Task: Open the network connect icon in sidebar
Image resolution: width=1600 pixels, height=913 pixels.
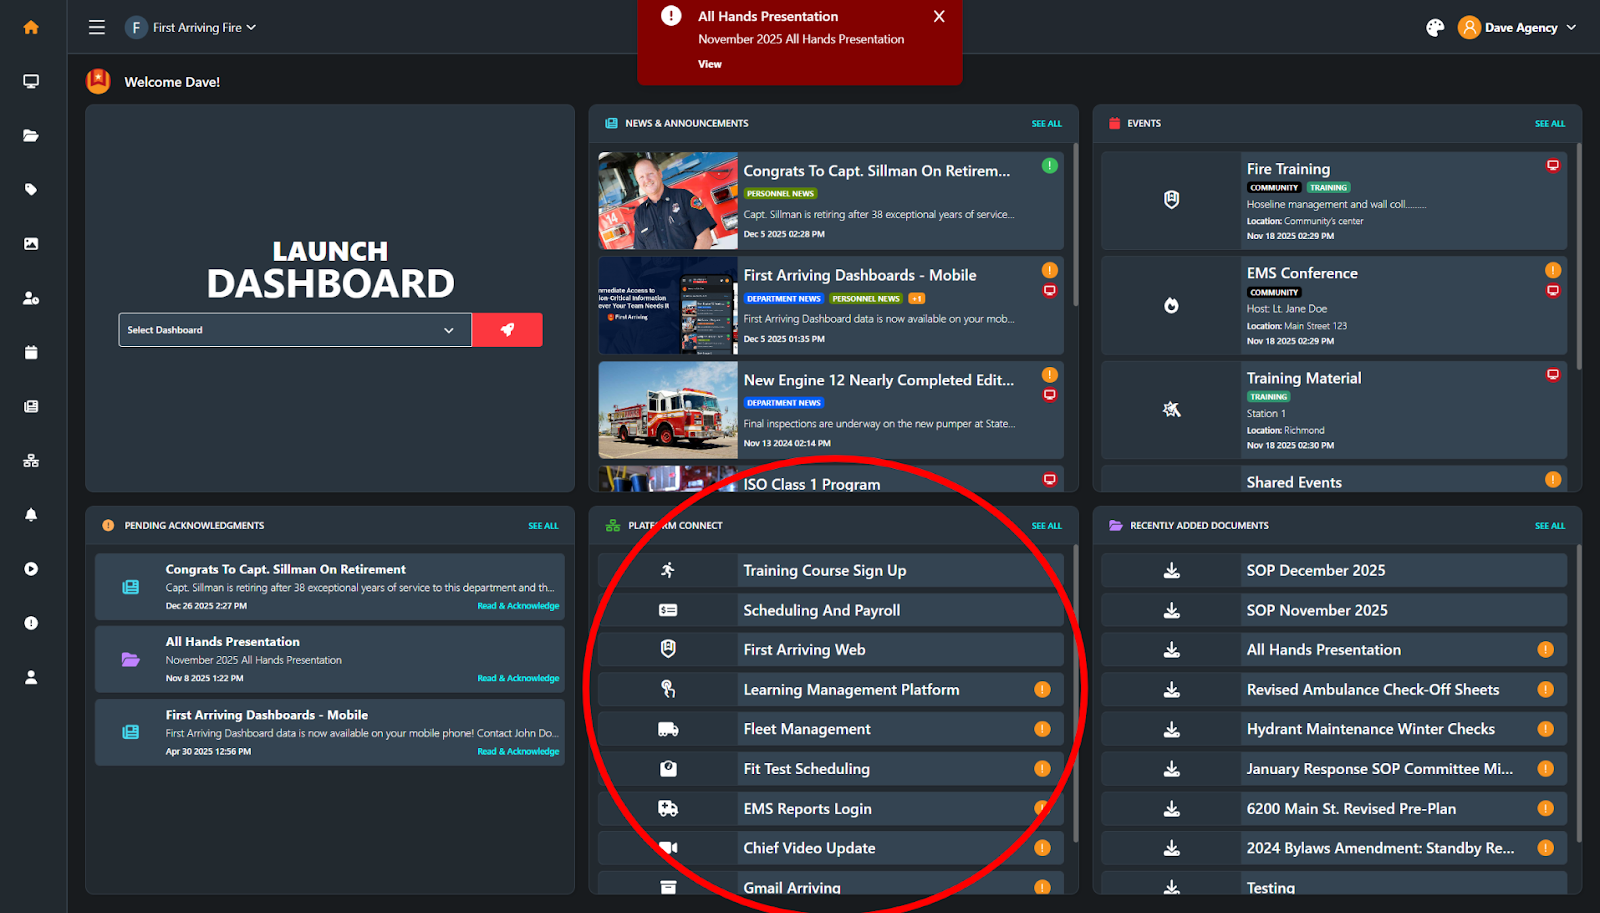Action: coord(31,460)
